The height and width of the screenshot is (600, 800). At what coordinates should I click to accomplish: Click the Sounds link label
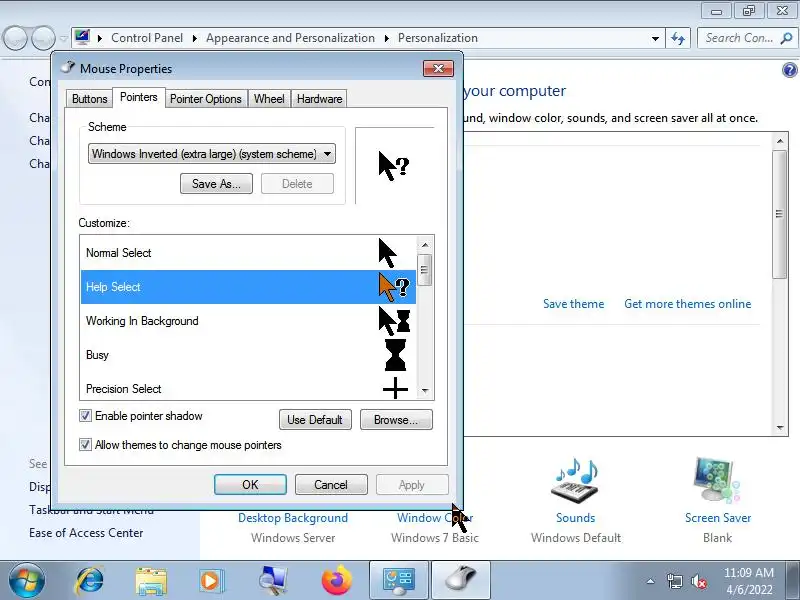[x=576, y=518]
